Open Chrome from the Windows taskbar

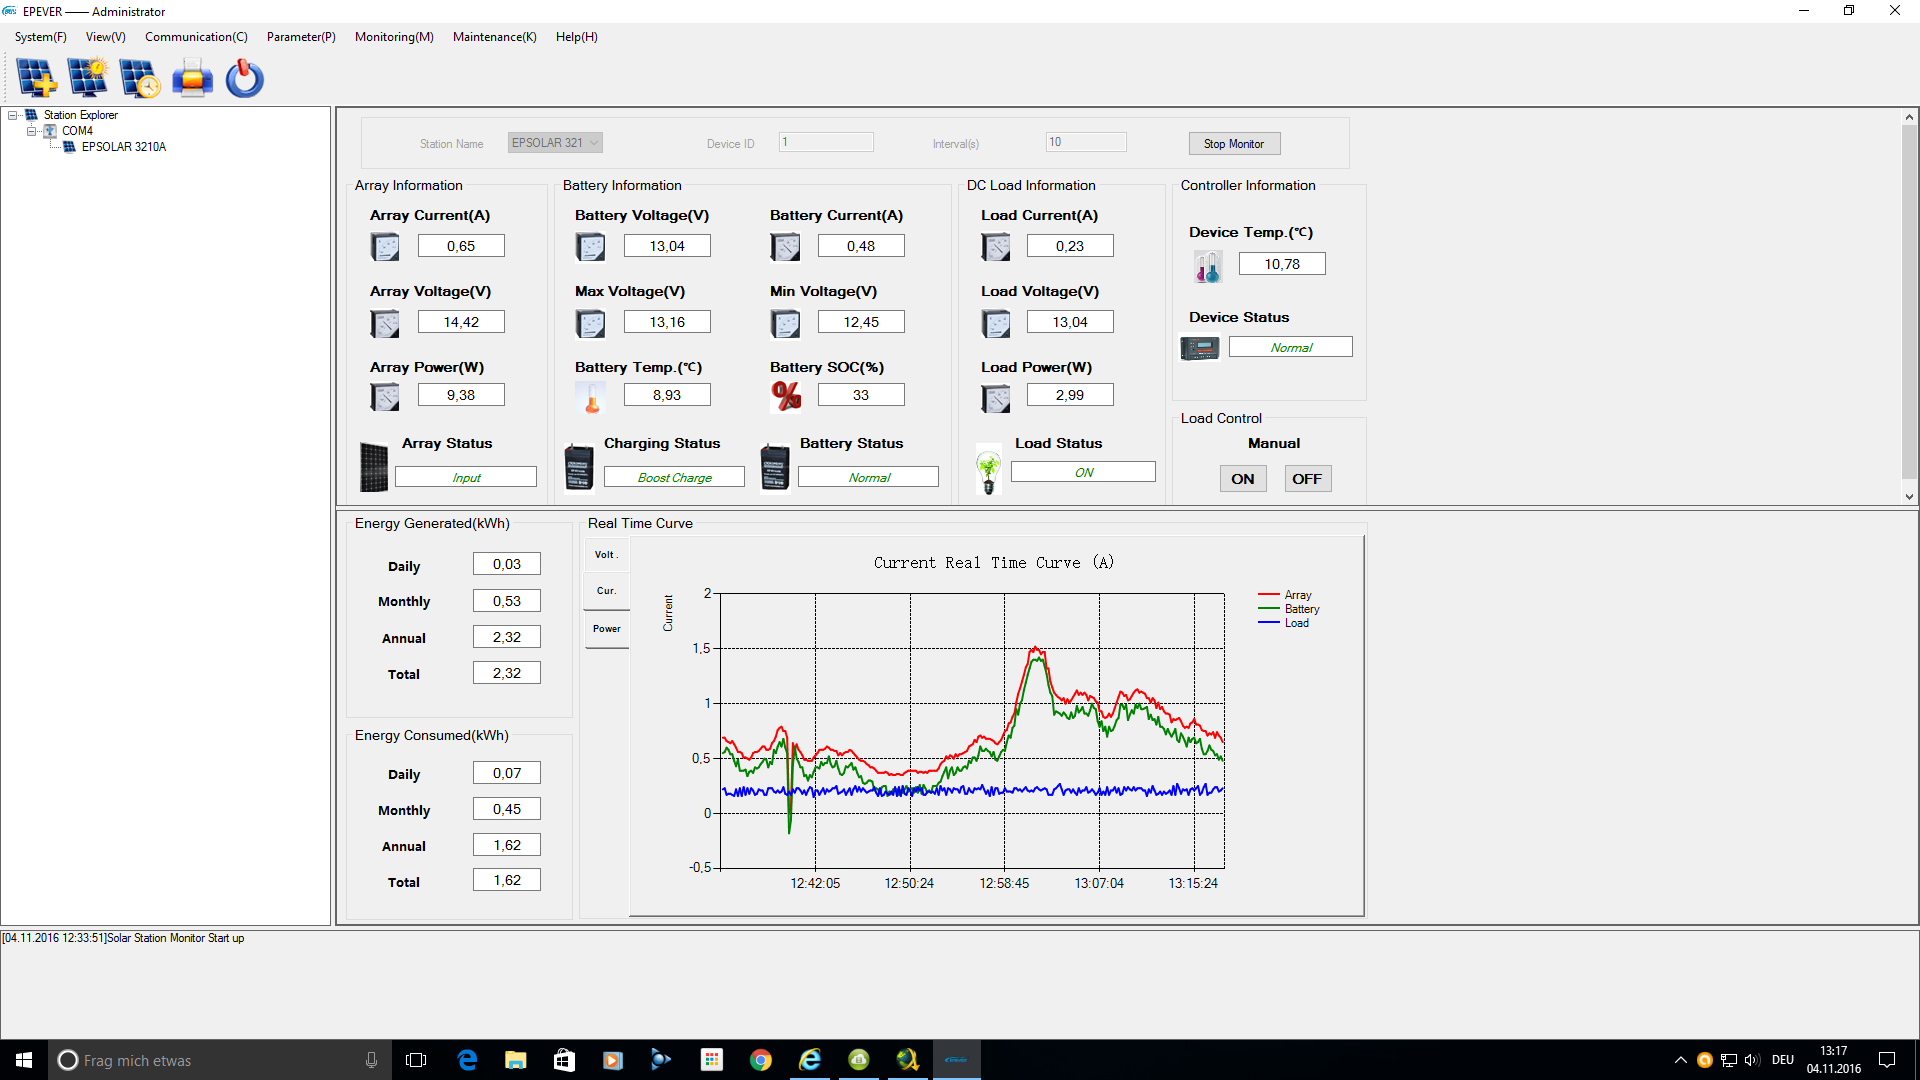(761, 1060)
